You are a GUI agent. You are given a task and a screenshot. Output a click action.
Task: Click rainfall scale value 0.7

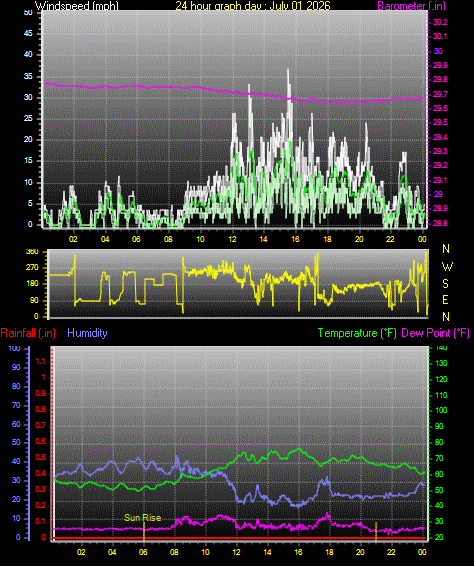tap(40, 426)
